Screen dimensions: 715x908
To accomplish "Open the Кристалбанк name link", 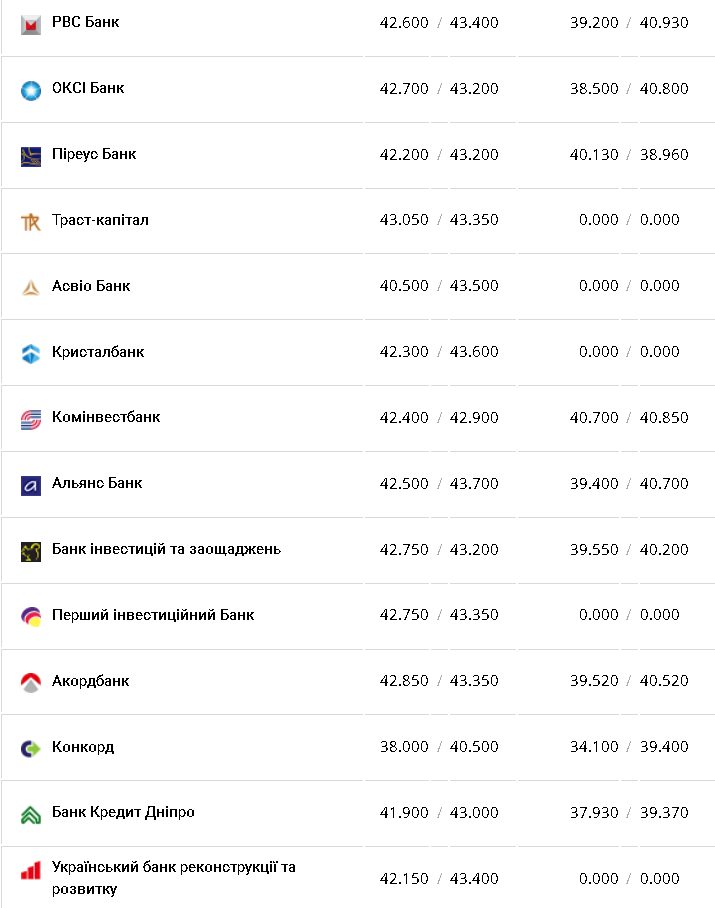I will pos(98,352).
